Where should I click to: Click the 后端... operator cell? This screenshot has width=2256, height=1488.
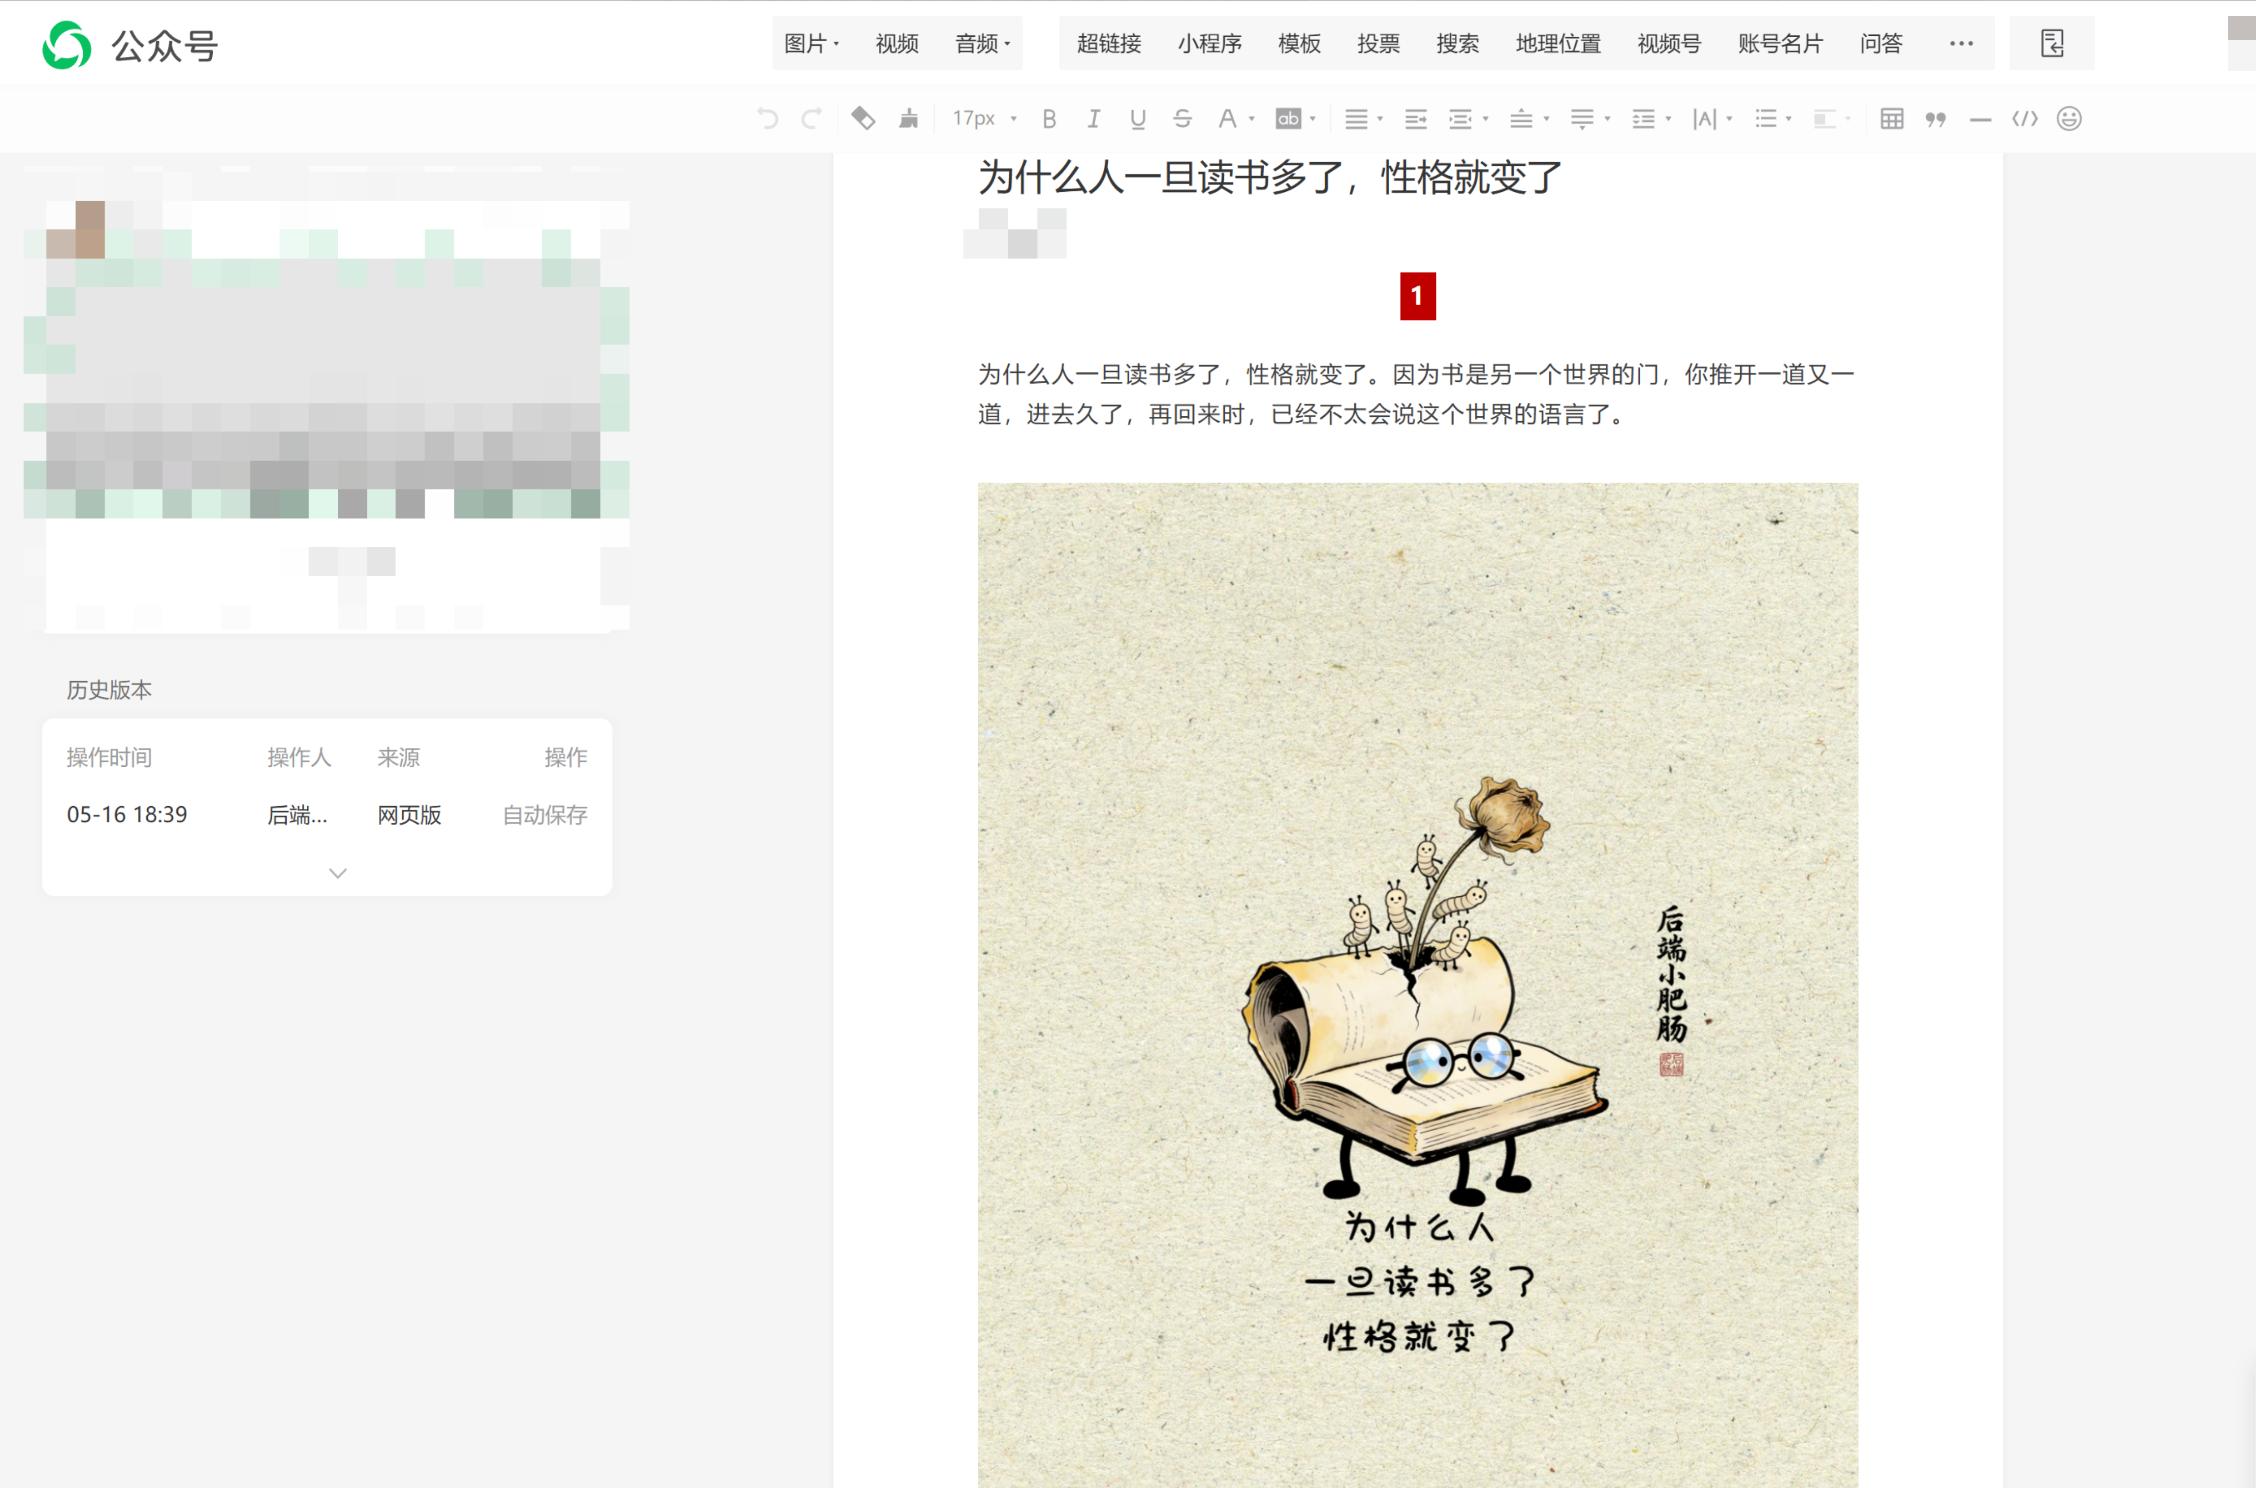[x=297, y=815]
